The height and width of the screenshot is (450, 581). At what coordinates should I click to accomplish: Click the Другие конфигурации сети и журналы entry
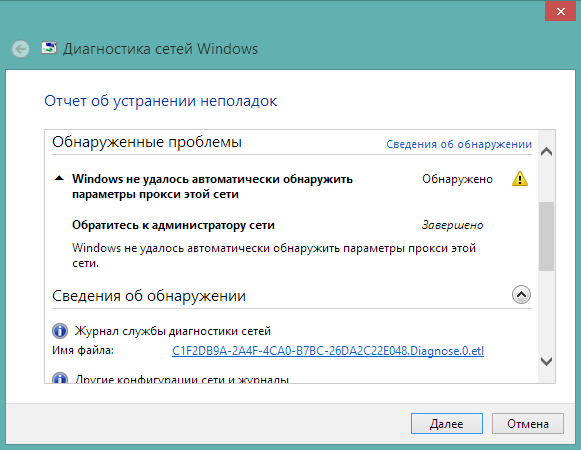click(182, 379)
